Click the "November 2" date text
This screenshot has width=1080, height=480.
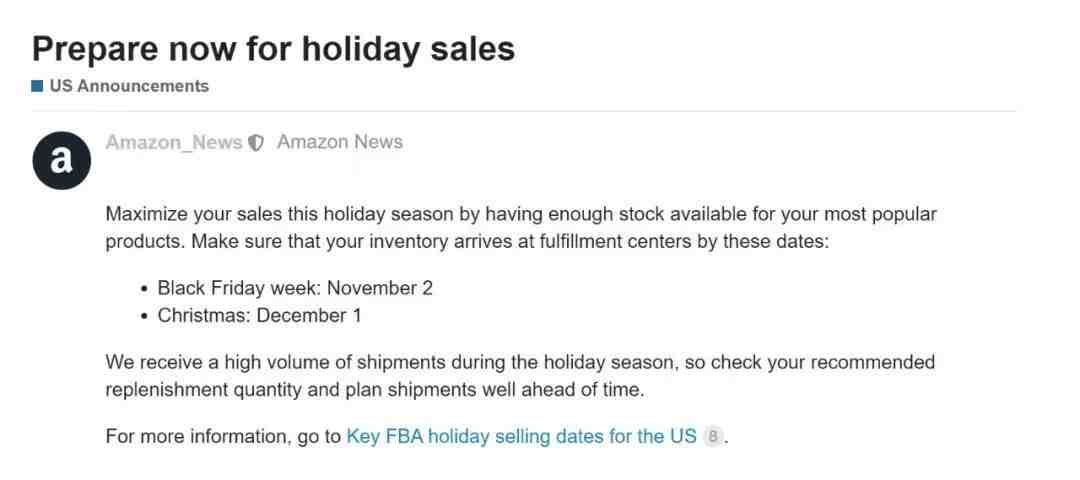[380, 288]
